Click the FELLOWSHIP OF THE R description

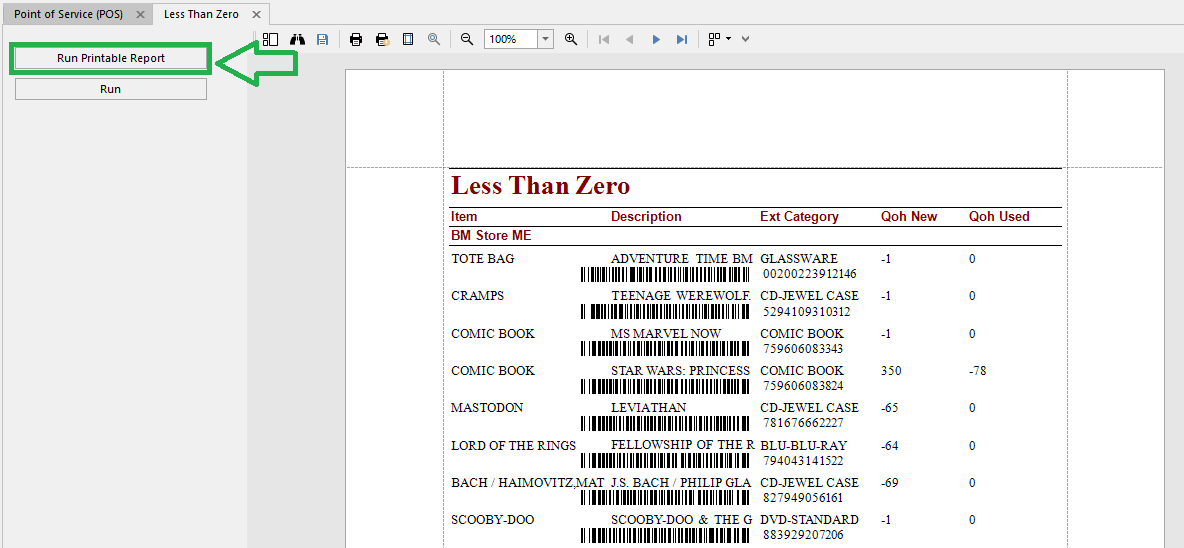(683, 445)
